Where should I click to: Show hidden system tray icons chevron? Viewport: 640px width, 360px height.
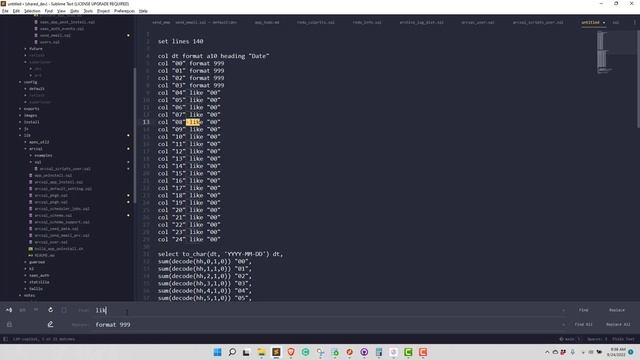point(547,352)
